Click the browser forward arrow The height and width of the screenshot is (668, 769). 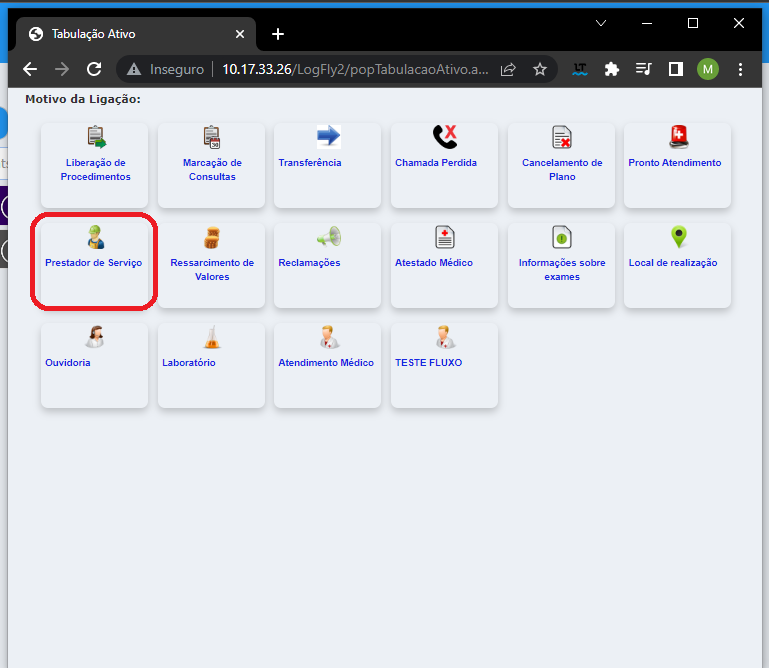62,69
